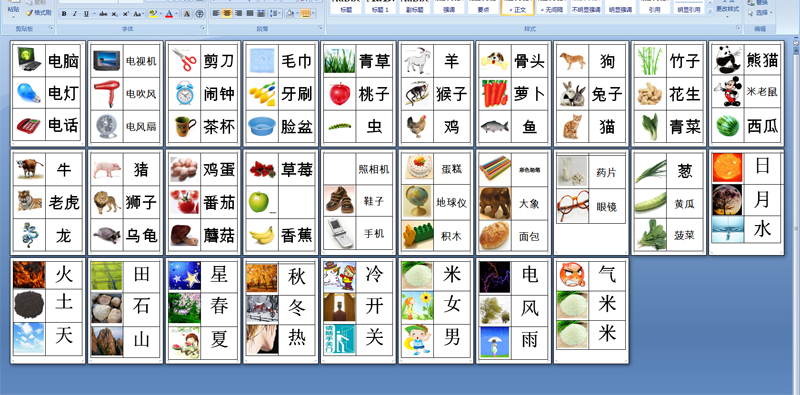Justify the paragraph text
Screen dimensions: 800x395
(x=249, y=13)
